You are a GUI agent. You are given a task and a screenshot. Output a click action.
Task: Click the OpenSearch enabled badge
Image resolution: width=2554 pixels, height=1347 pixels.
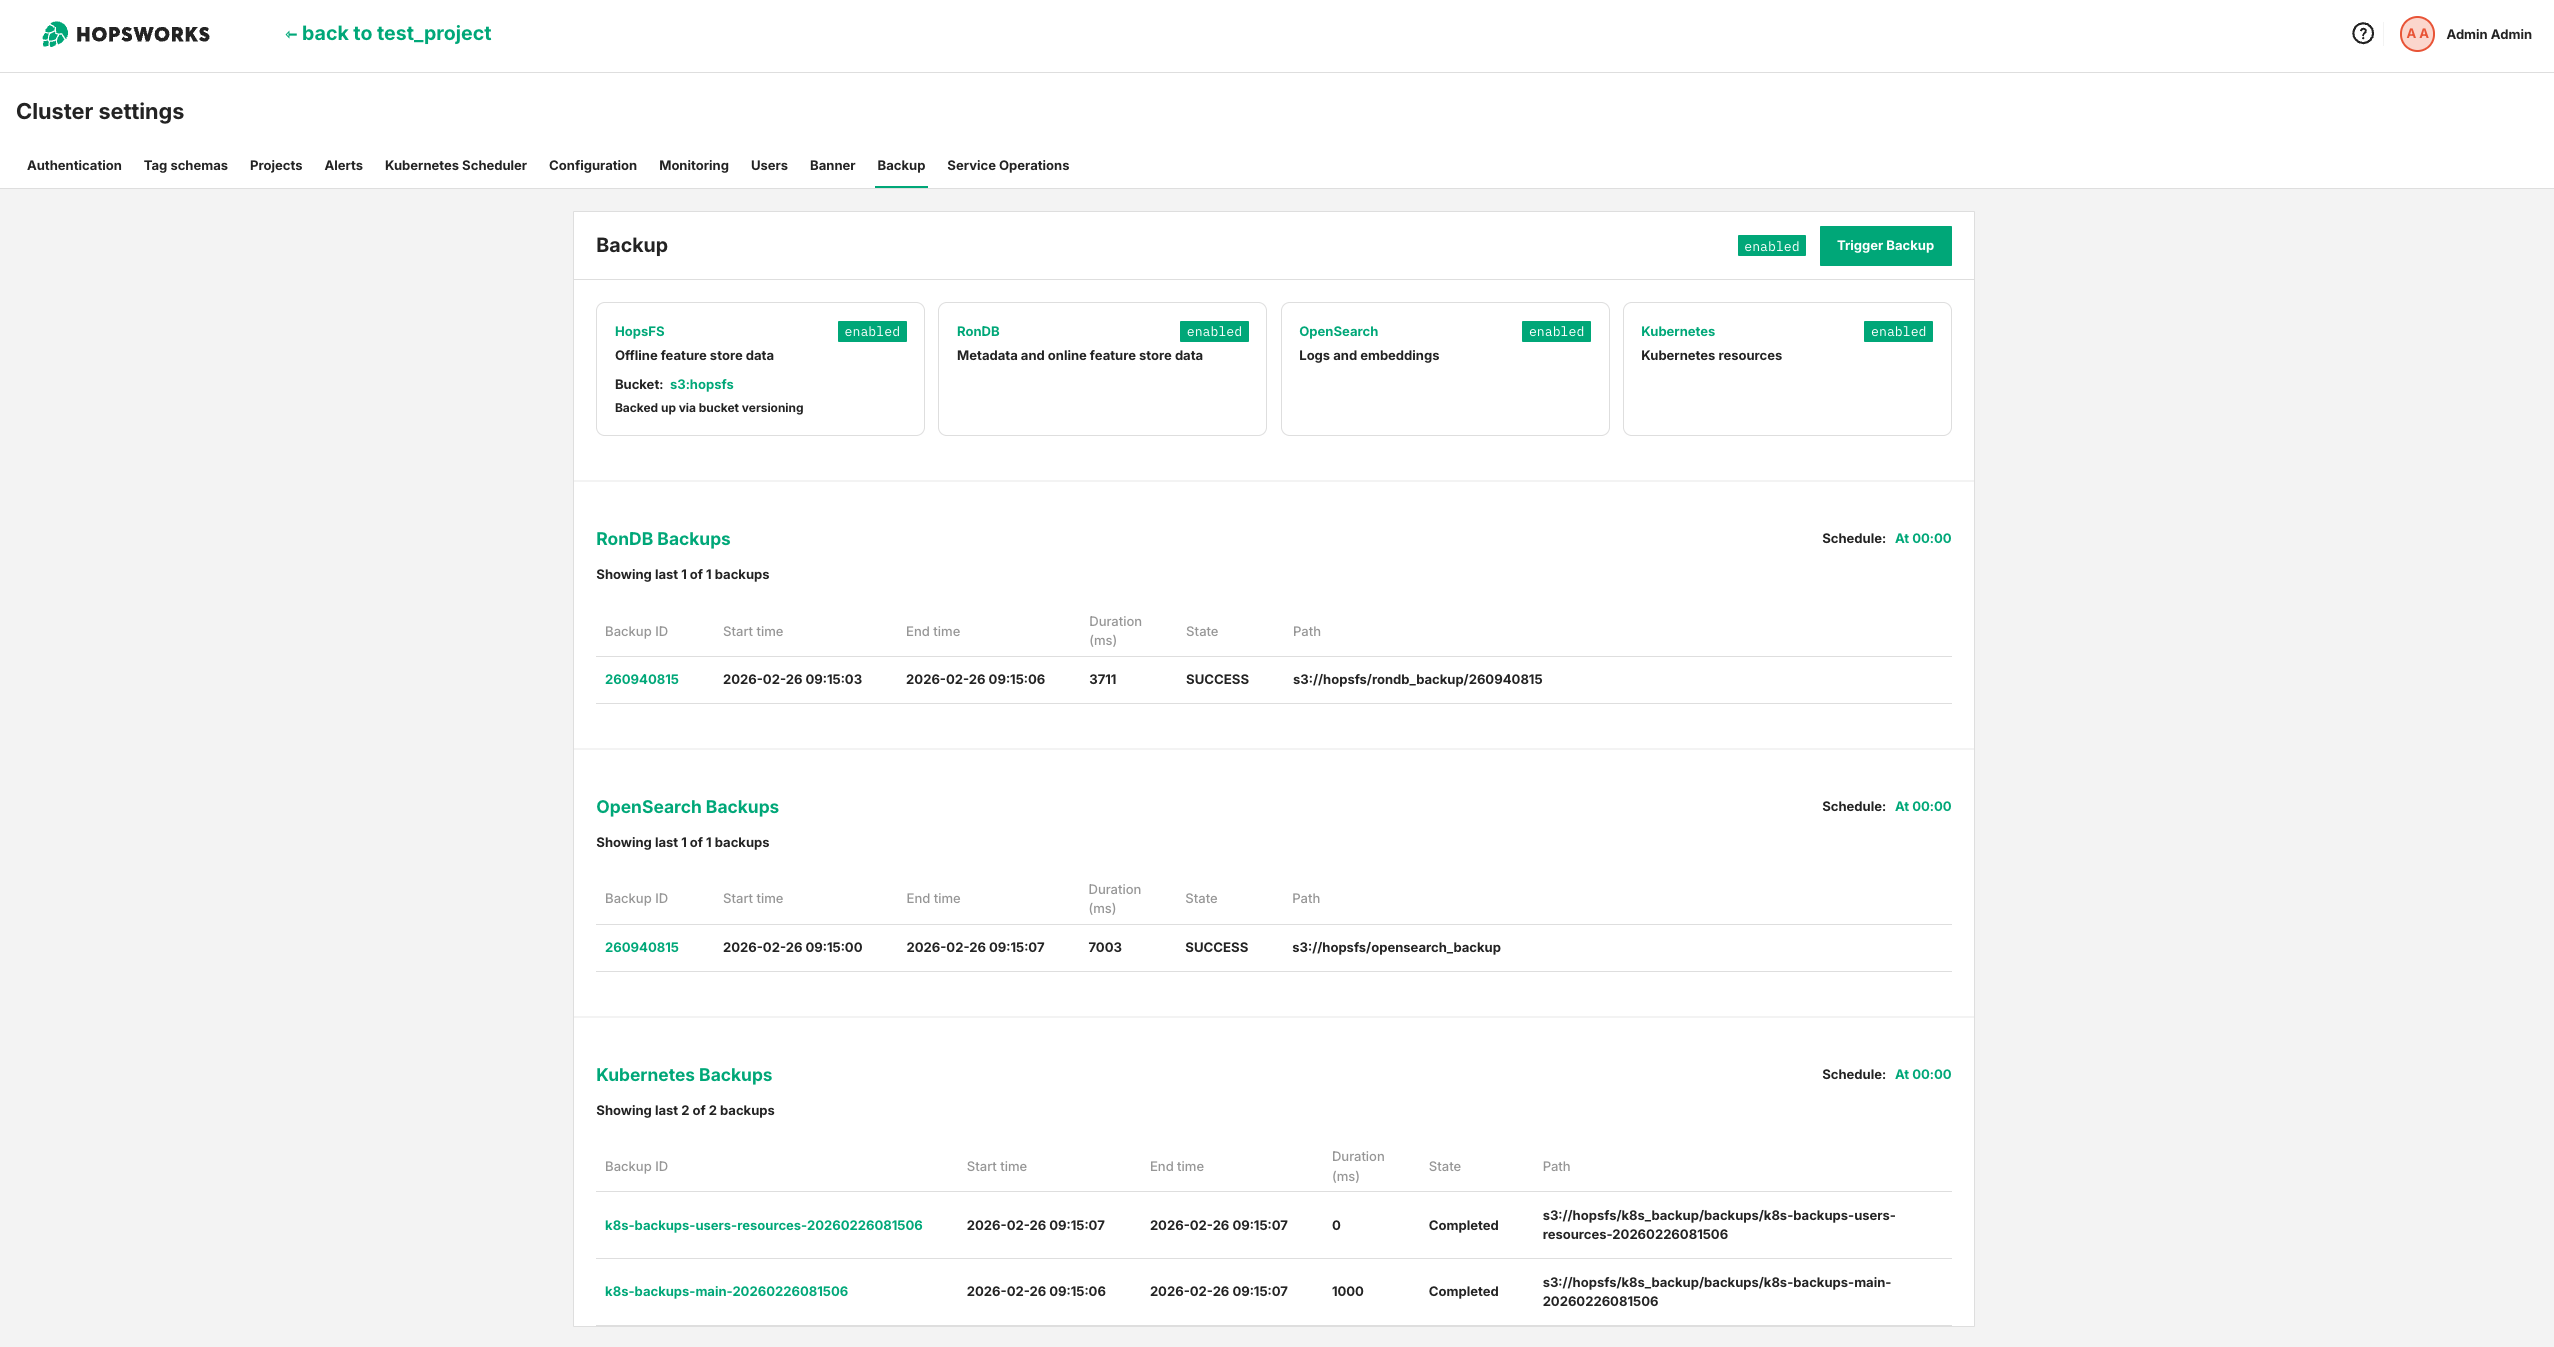pyautogui.click(x=1556, y=332)
